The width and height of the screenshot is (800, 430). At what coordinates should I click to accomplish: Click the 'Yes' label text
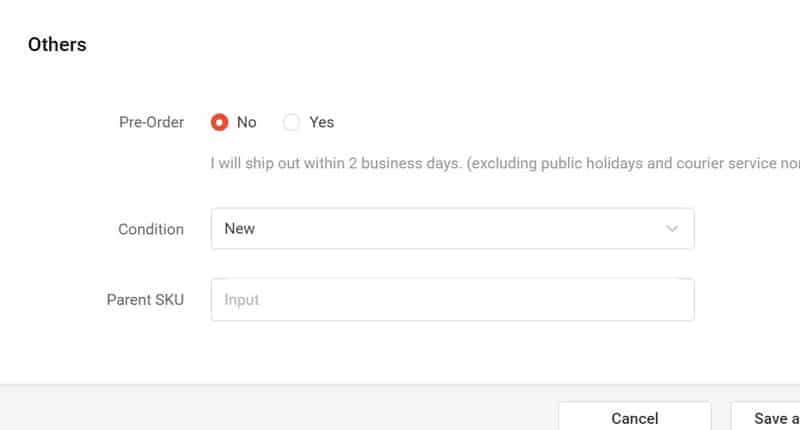(x=321, y=122)
